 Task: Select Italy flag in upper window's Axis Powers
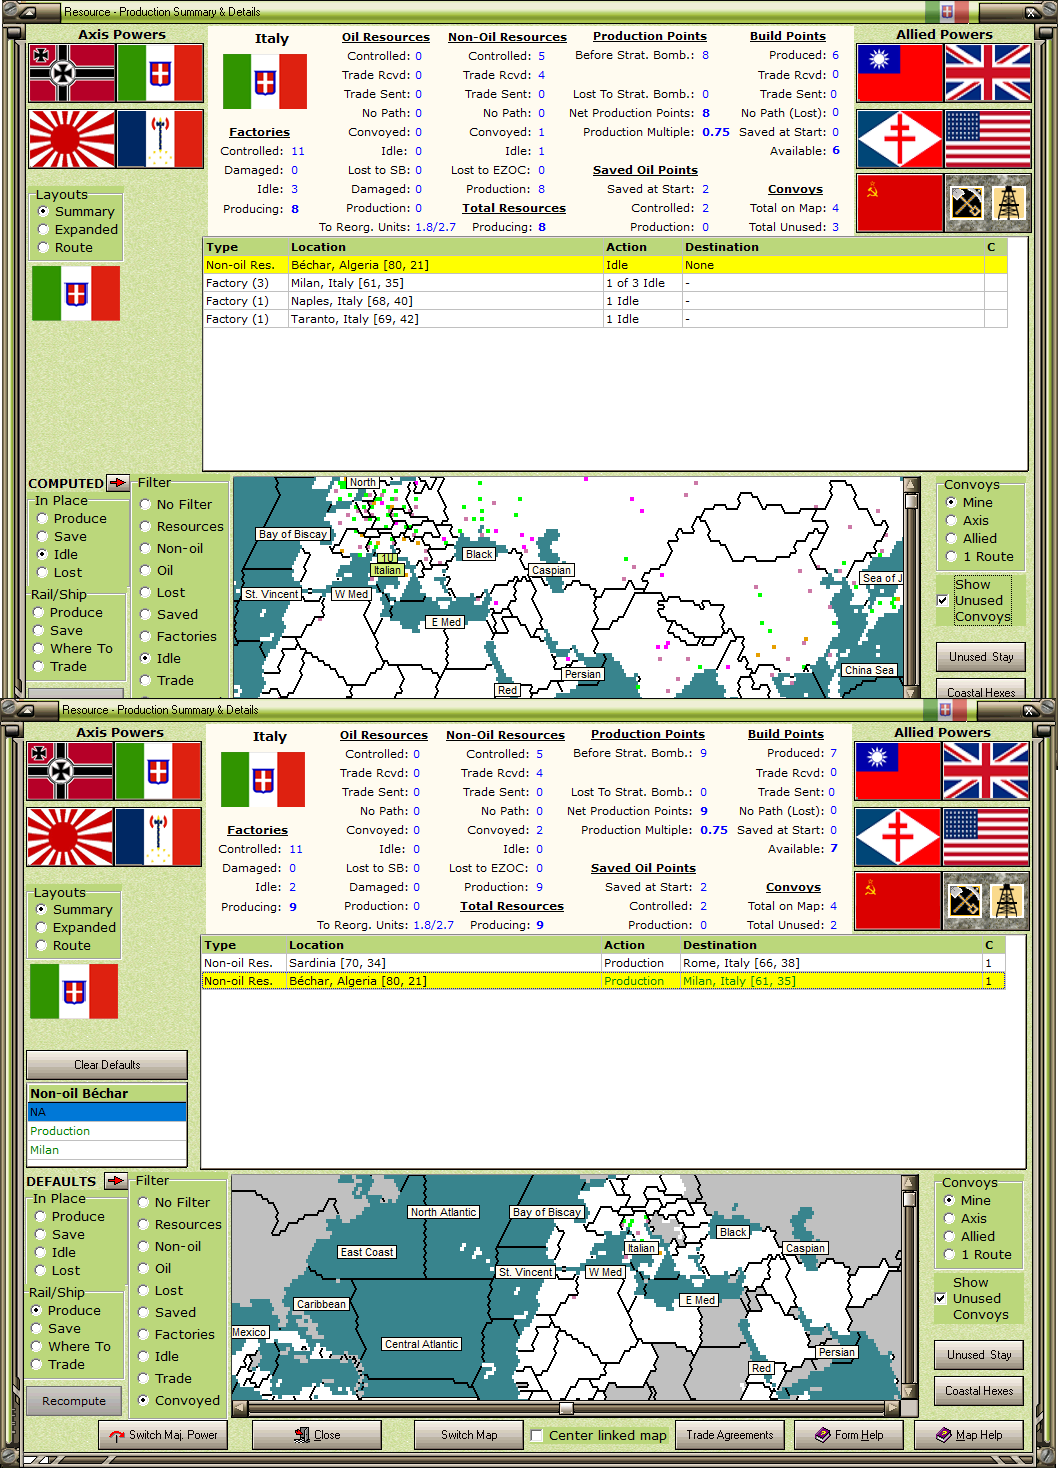(160, 74)
